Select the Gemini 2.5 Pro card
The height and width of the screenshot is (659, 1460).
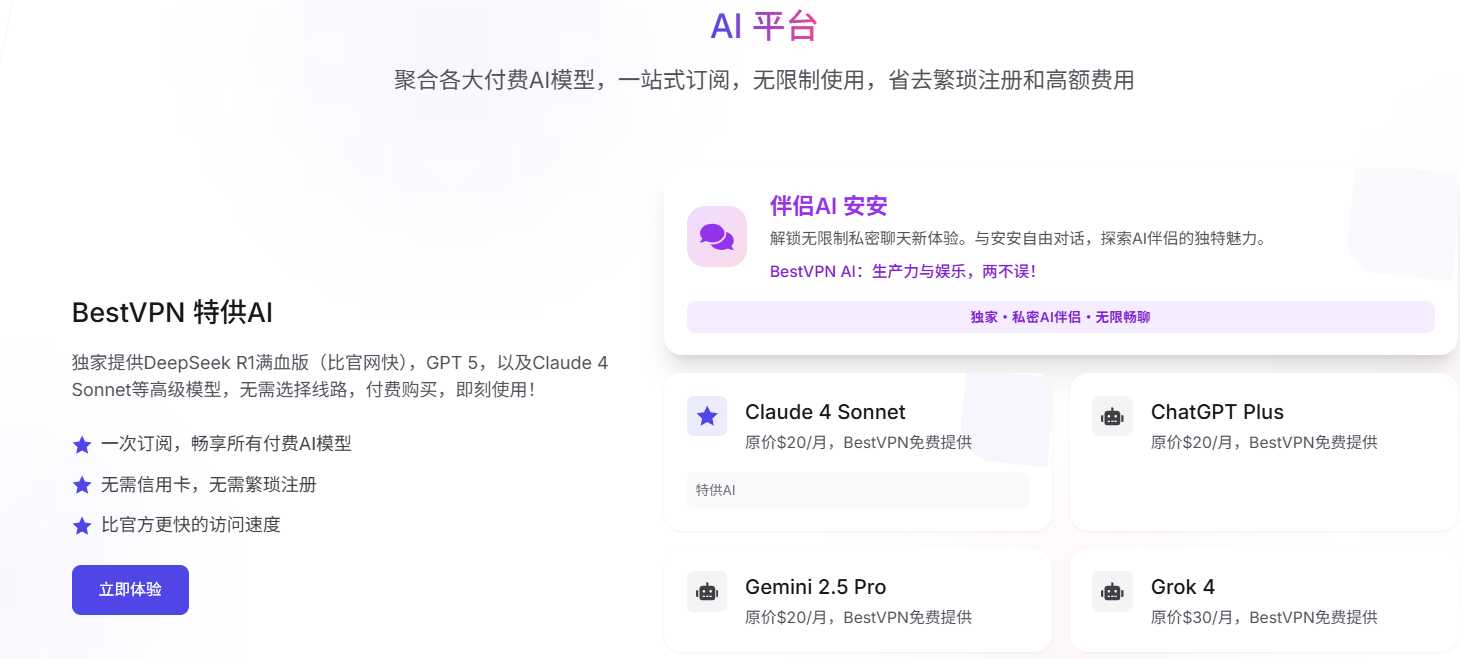click(x=858, y=598)
